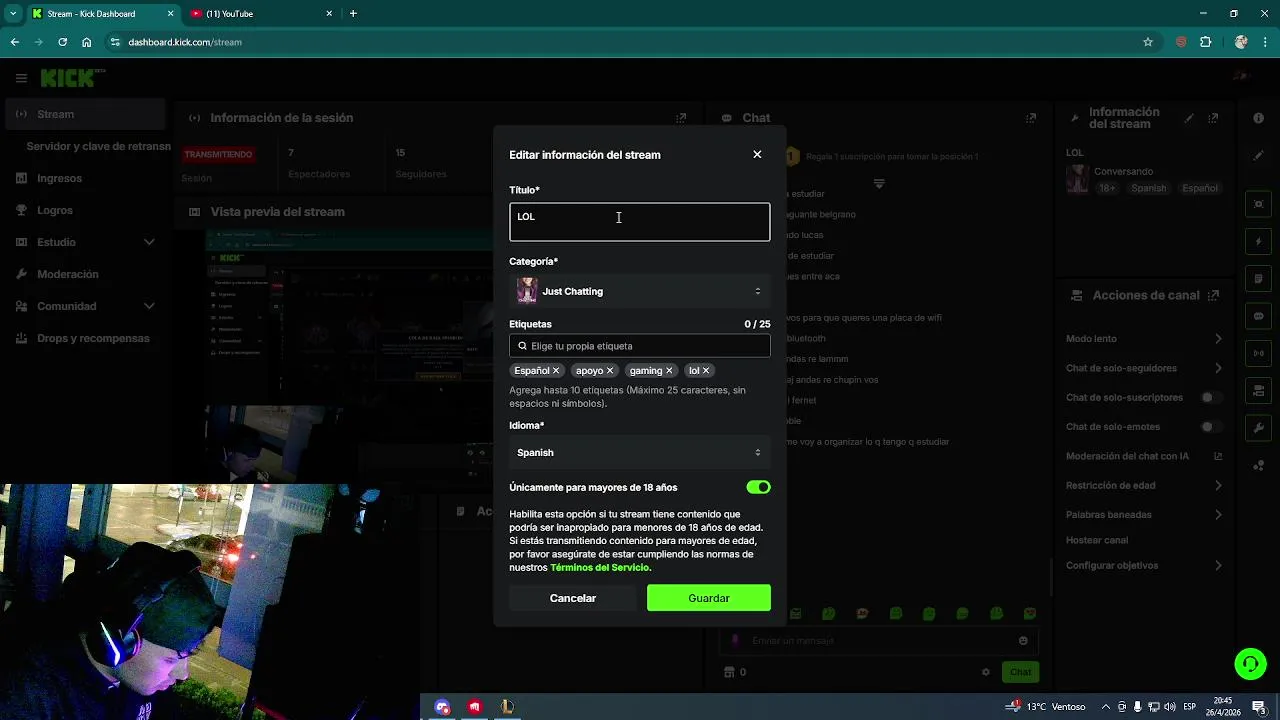This screenshot has width=1280, height=720.
Task: Click the Guardar button
Action: point(709,598)
